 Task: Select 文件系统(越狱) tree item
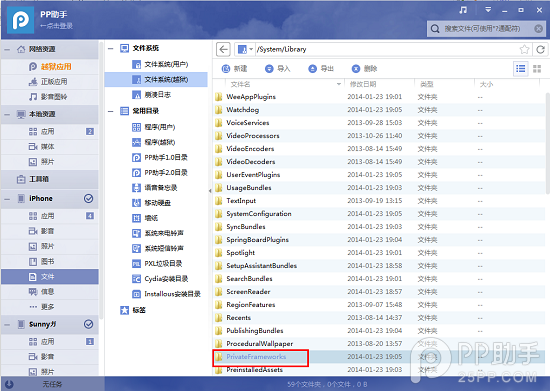(x=156, y=80)
